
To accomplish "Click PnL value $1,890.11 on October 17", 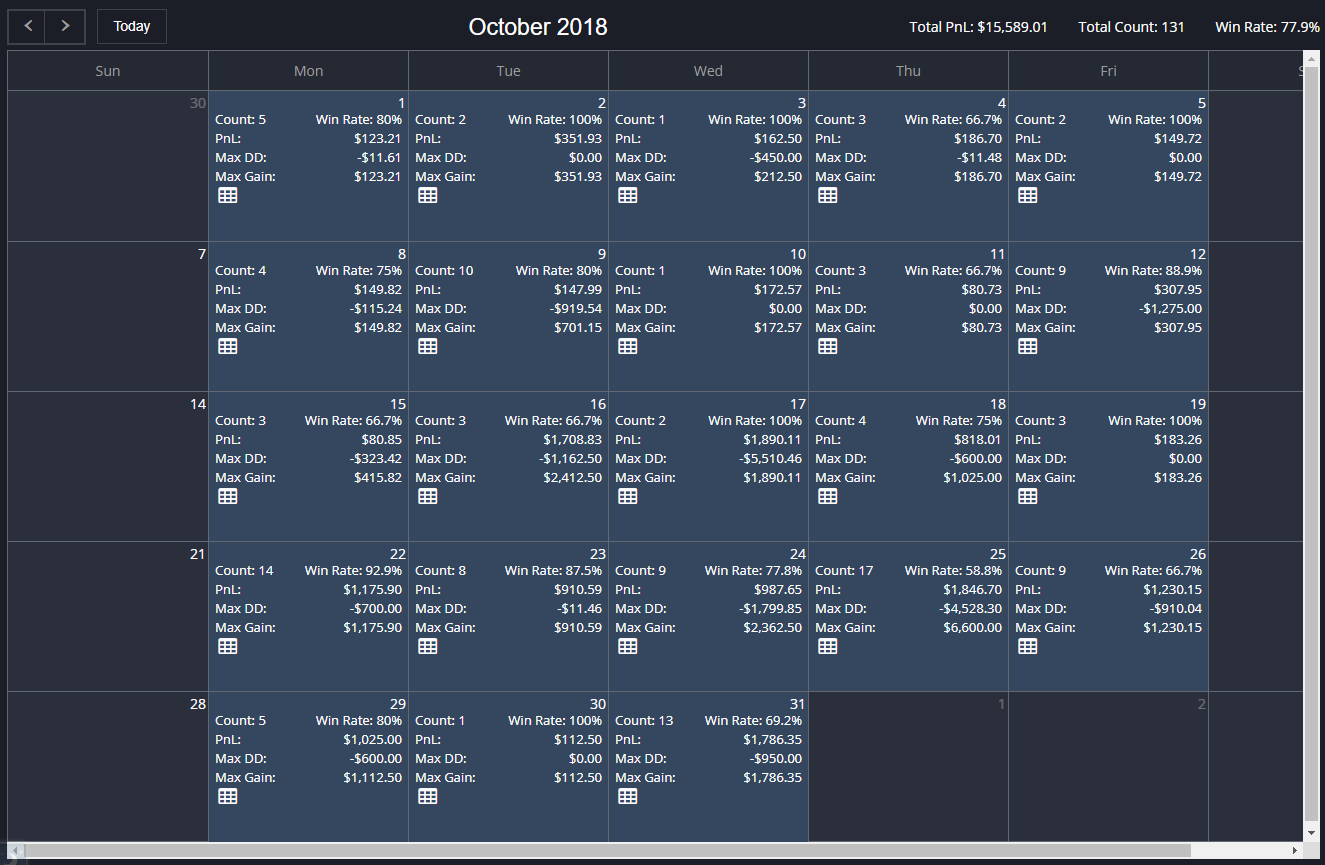I will [772, 440].
